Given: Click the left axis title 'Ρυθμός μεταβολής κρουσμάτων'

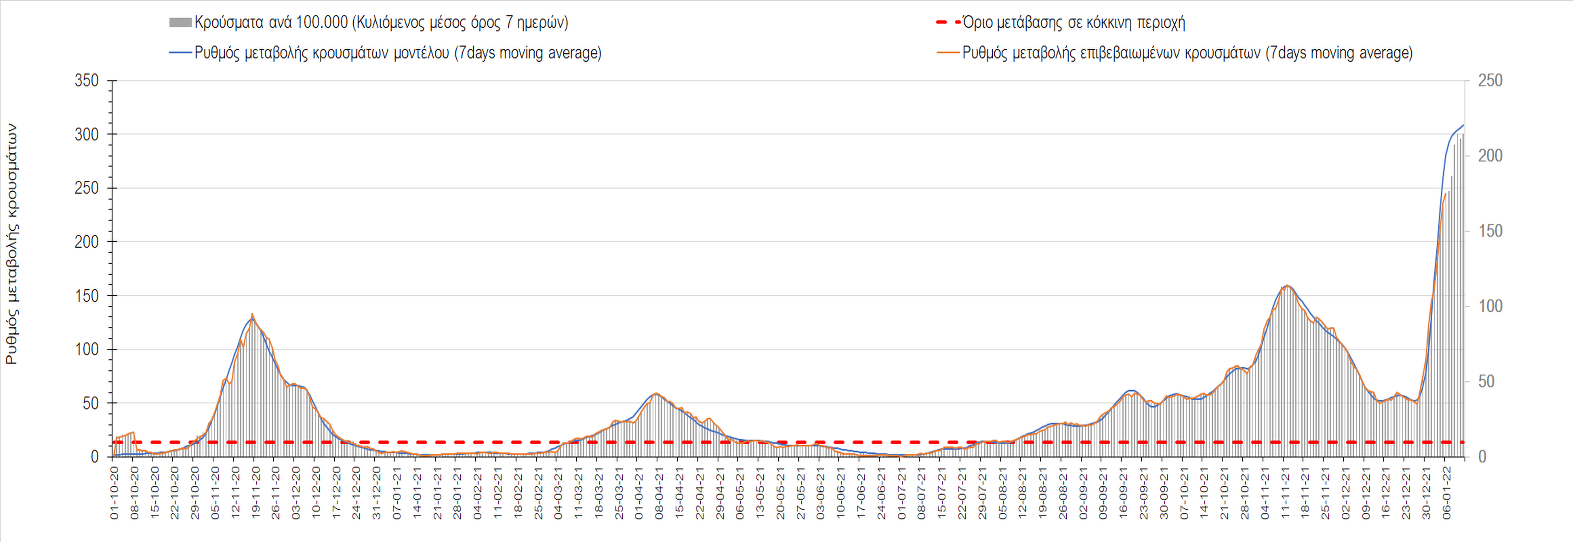Looking at the screenshot, I should [x=12, y=243].
